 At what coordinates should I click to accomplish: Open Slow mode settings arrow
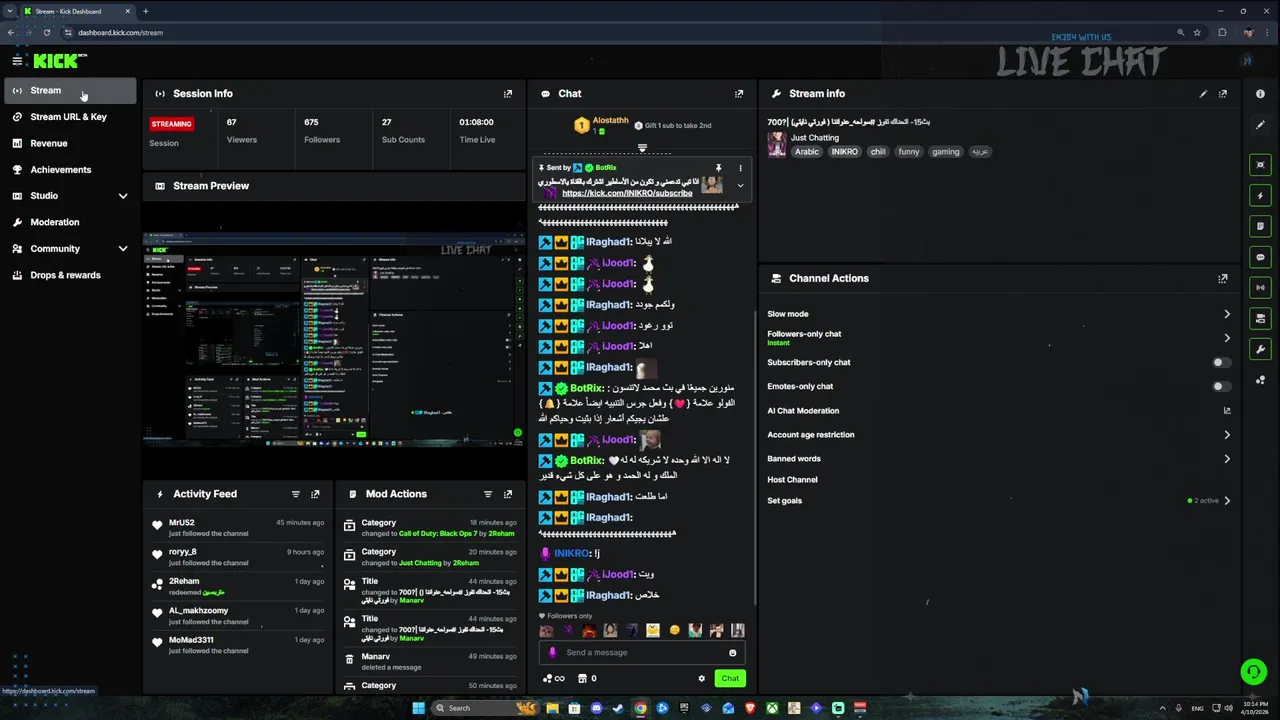[1227, 314]
